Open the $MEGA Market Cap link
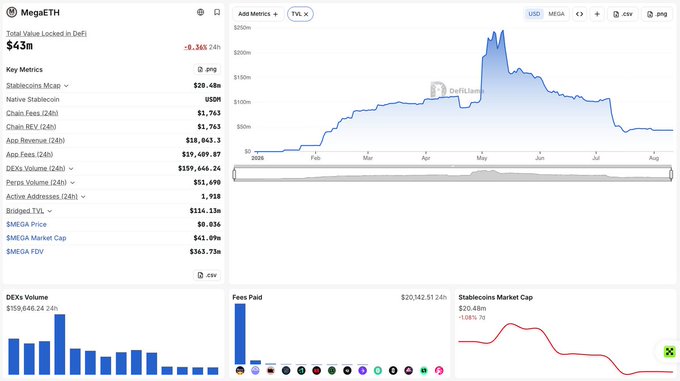Viewport: 680px width, 381px height. (x=36, y=238)
